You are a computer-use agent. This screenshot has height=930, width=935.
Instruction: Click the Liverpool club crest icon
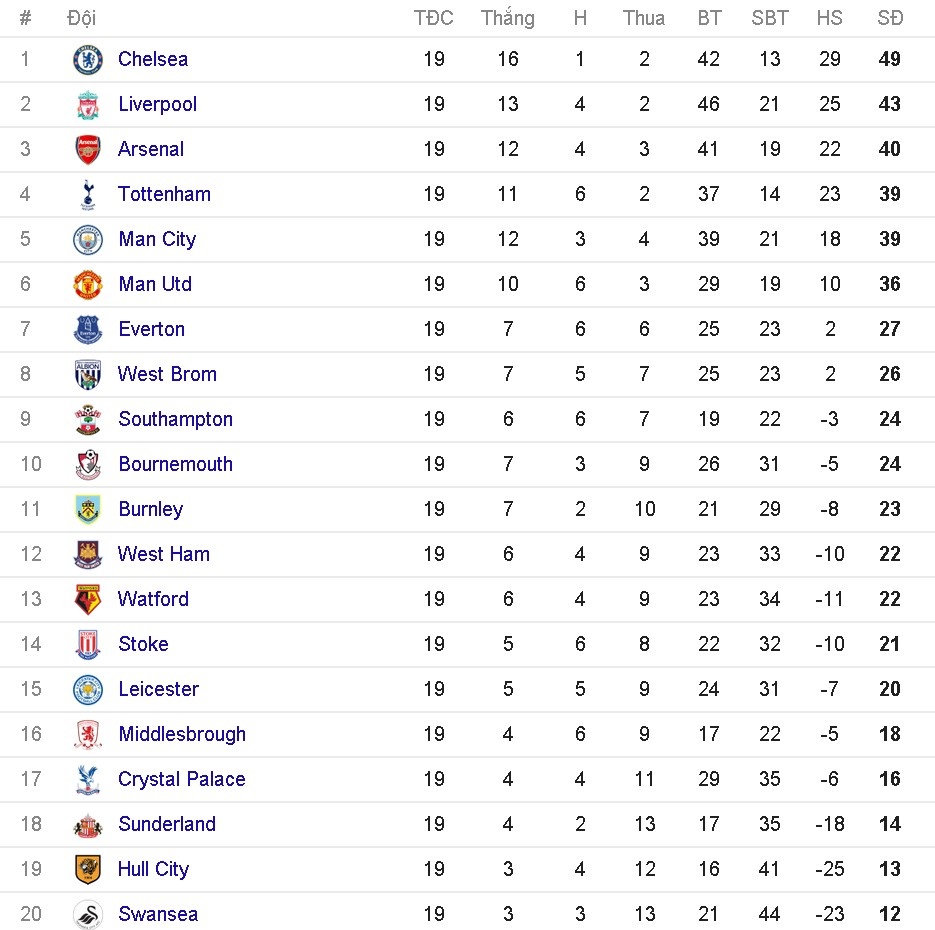point(88,105)
